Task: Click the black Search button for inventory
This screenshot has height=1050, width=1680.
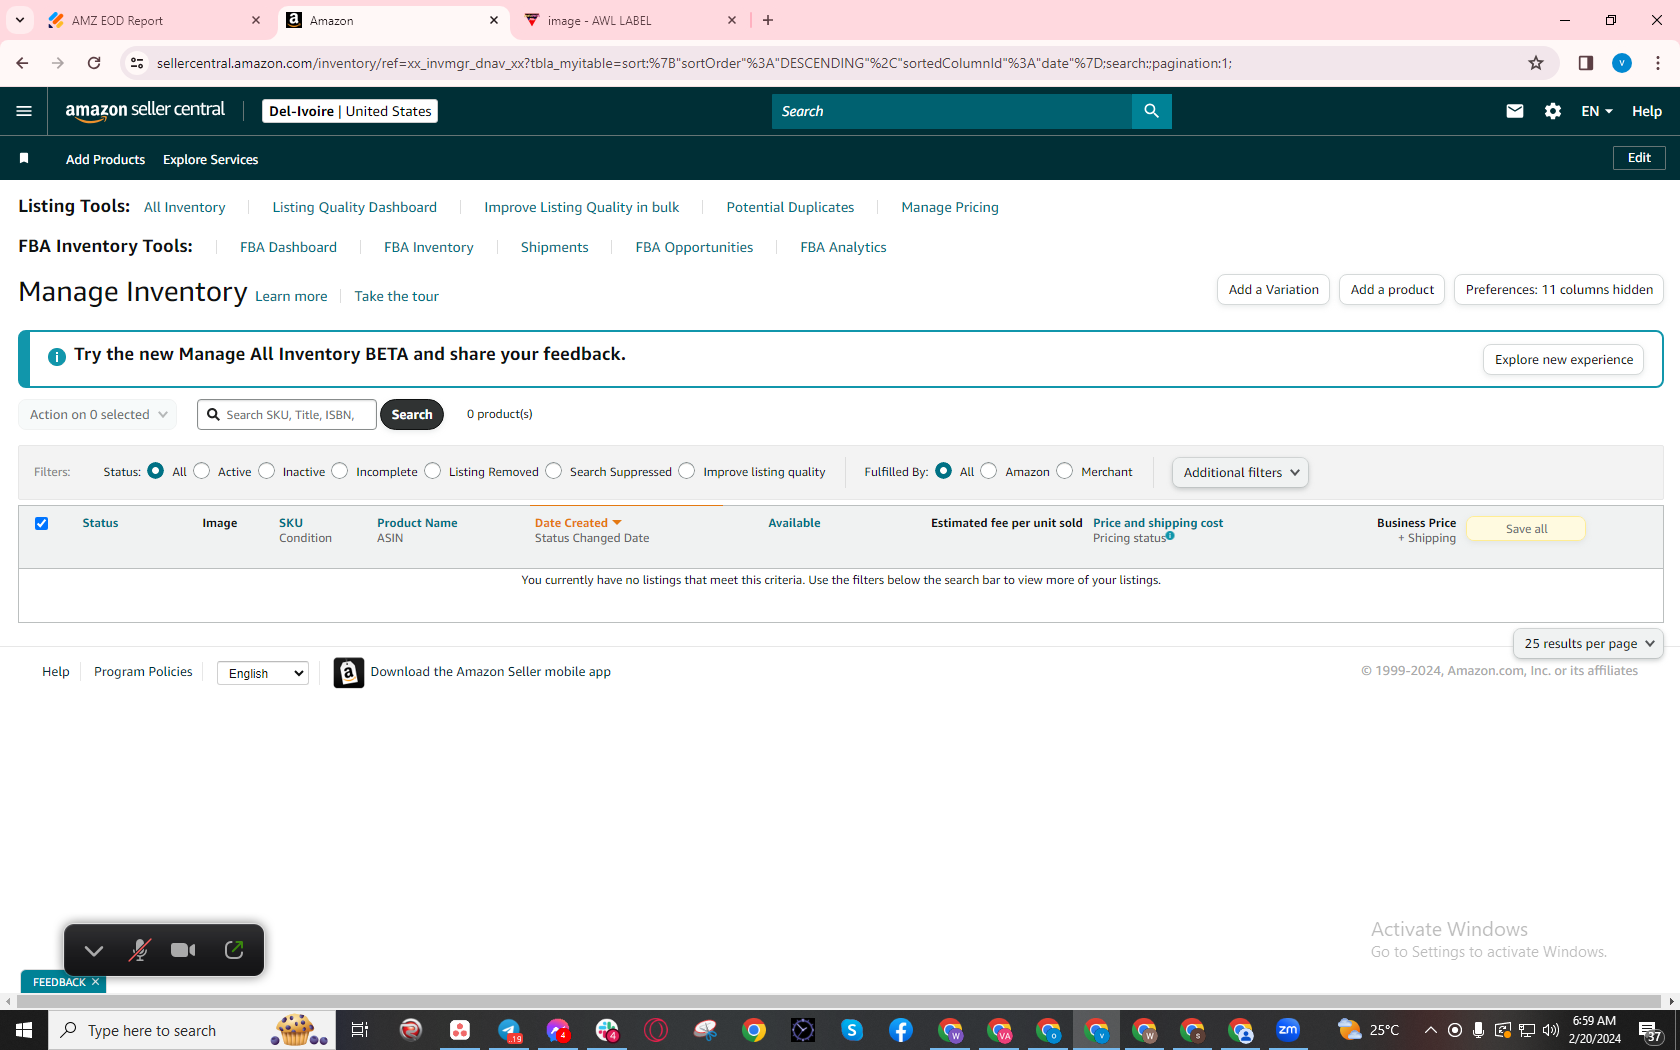Action: coord(412,415)
